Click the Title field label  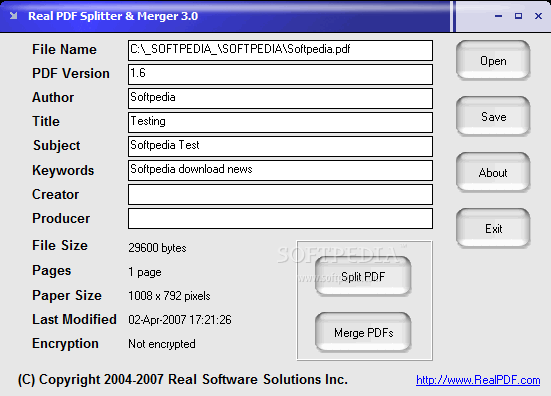46,121
